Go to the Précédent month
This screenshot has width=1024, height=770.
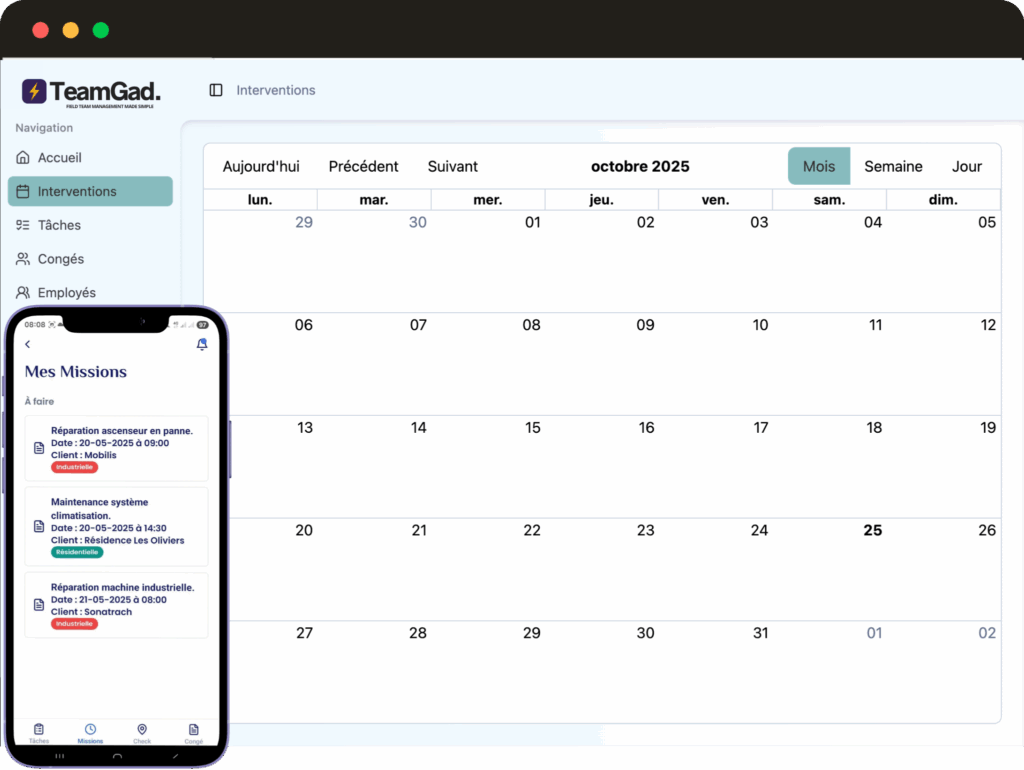[363, 167]
